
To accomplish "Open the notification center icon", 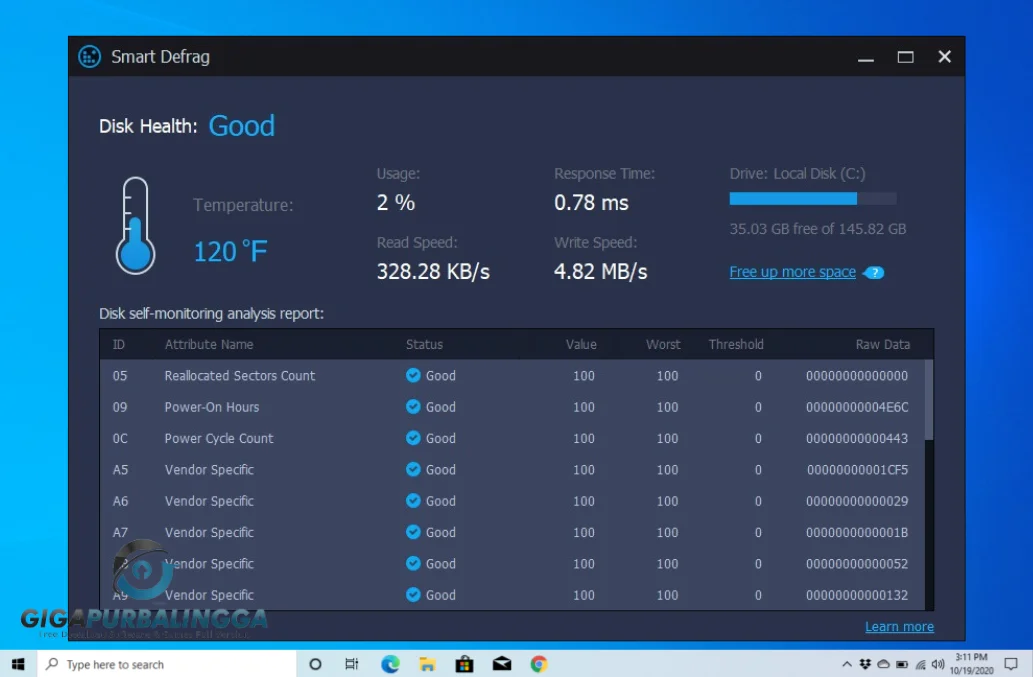I will tap(1011, 664).
